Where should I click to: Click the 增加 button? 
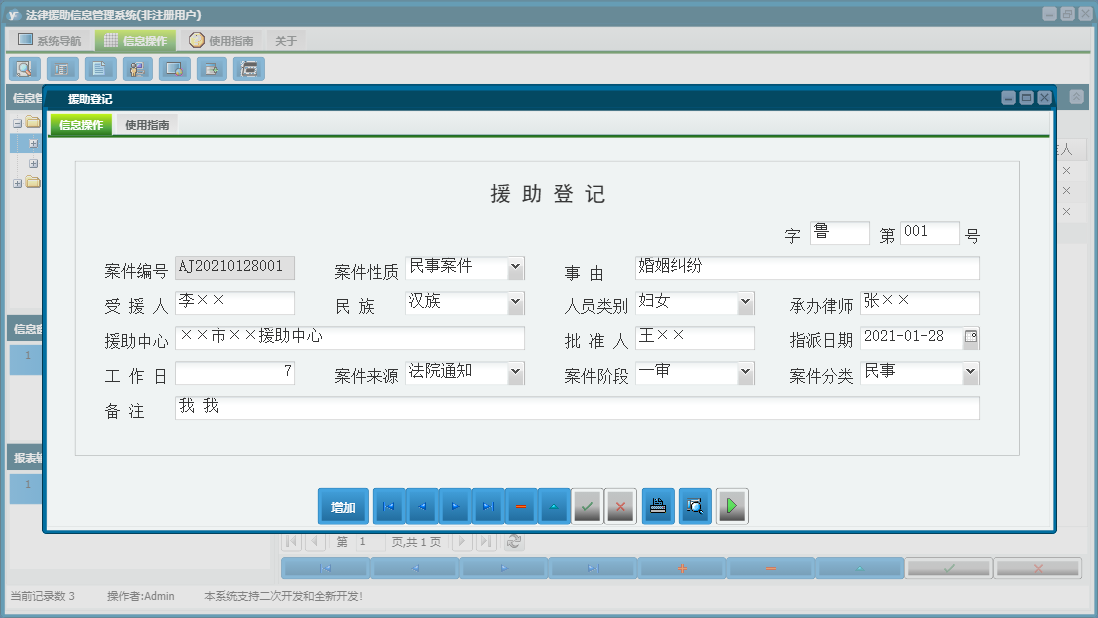click(x=343, y=506)
